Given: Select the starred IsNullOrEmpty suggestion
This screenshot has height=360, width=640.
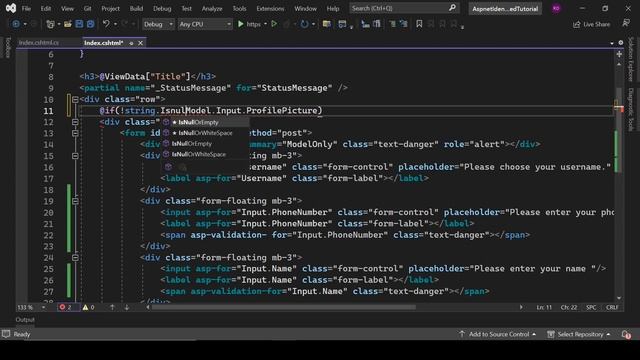Looking at the screenshot, I should click(205, 122).
